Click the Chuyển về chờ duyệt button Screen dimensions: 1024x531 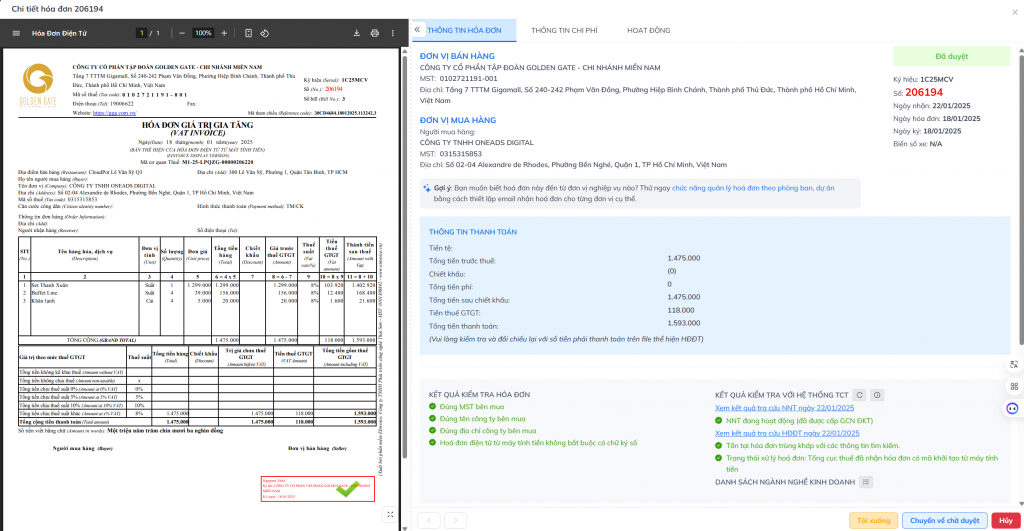(x=944, y=521)
